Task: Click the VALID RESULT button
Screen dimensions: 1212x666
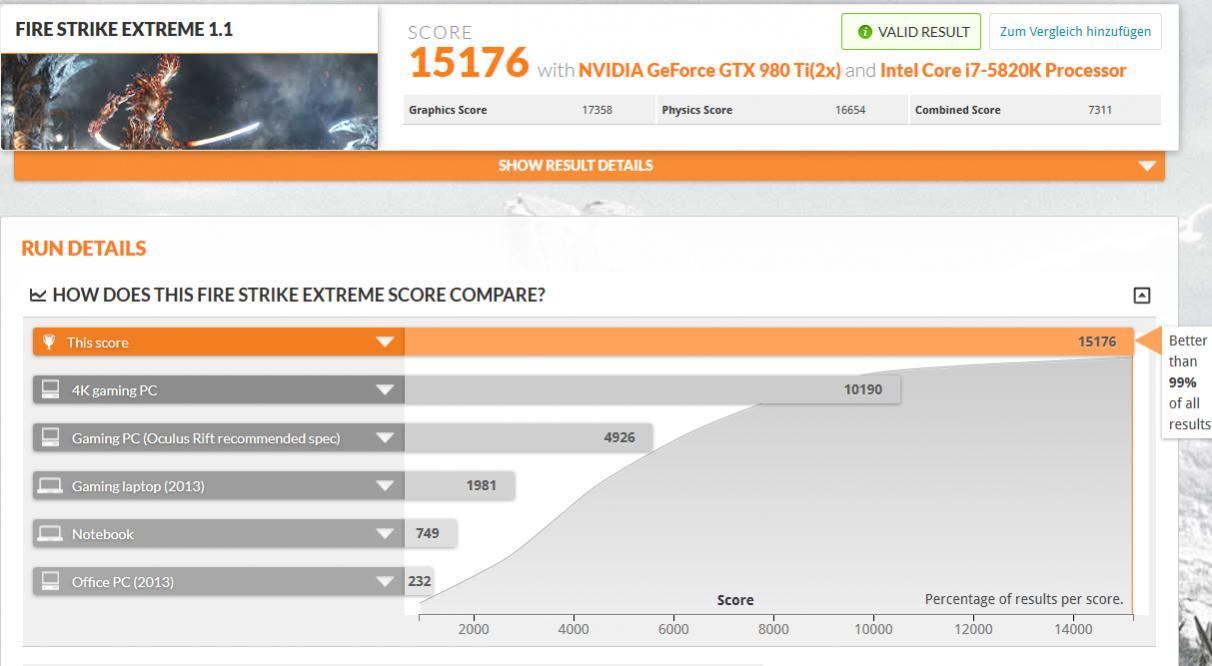Action: (x=911, y=32)
